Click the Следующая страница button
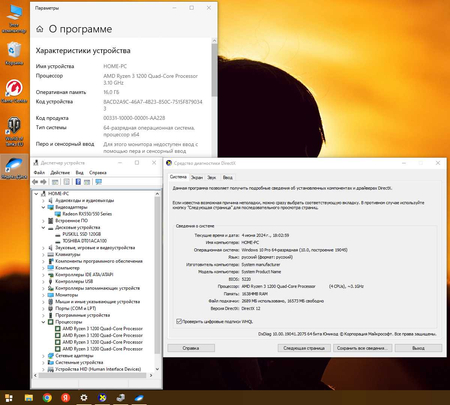Viewport: 450px width, 405px height. click(x=304, y=348)
